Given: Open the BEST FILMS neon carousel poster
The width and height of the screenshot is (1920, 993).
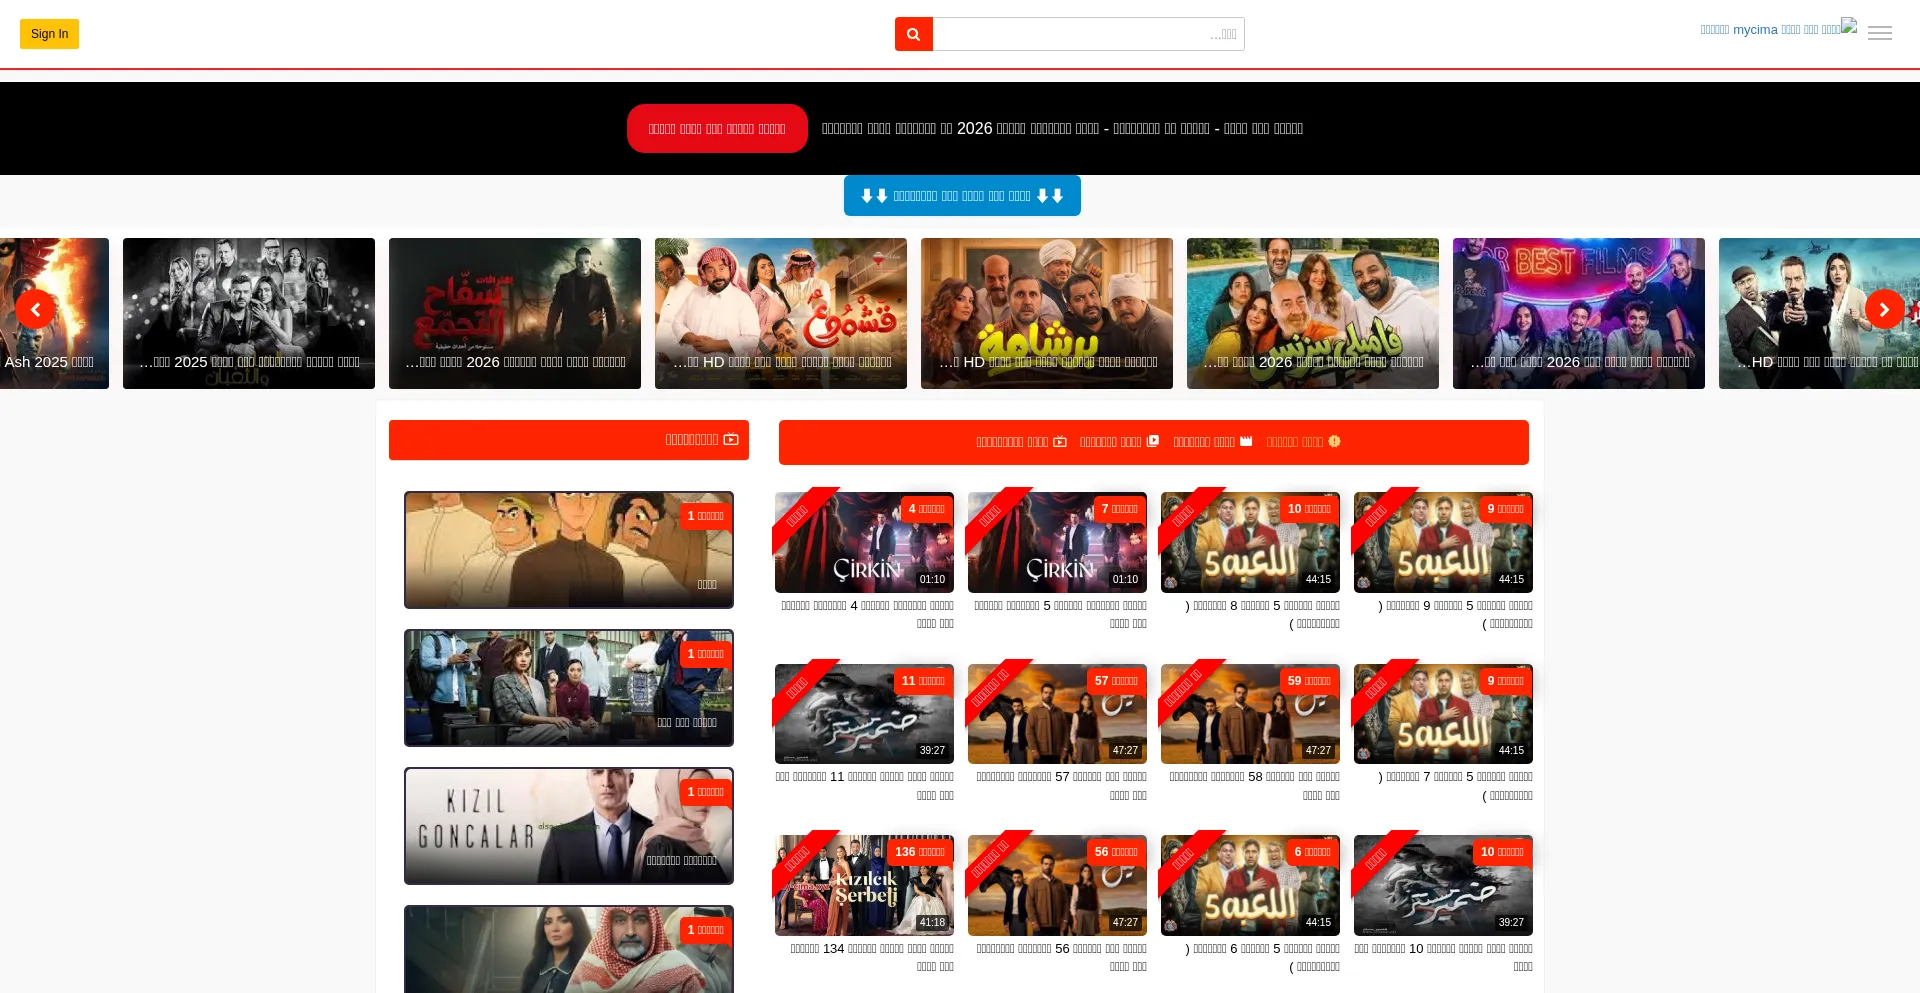Looking at the screenshot, I should point(1579,313).
